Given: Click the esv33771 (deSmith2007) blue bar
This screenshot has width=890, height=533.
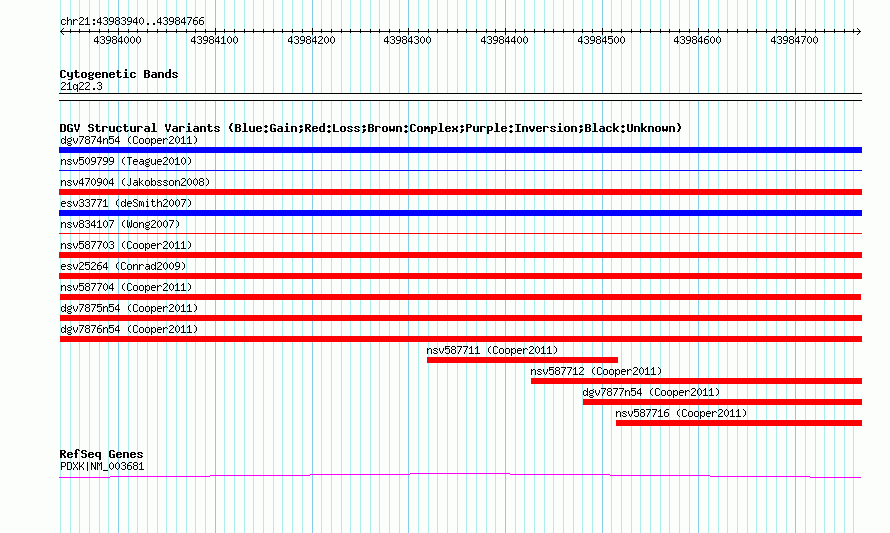Looking at the screenshot, I should [x=460, y=213].
